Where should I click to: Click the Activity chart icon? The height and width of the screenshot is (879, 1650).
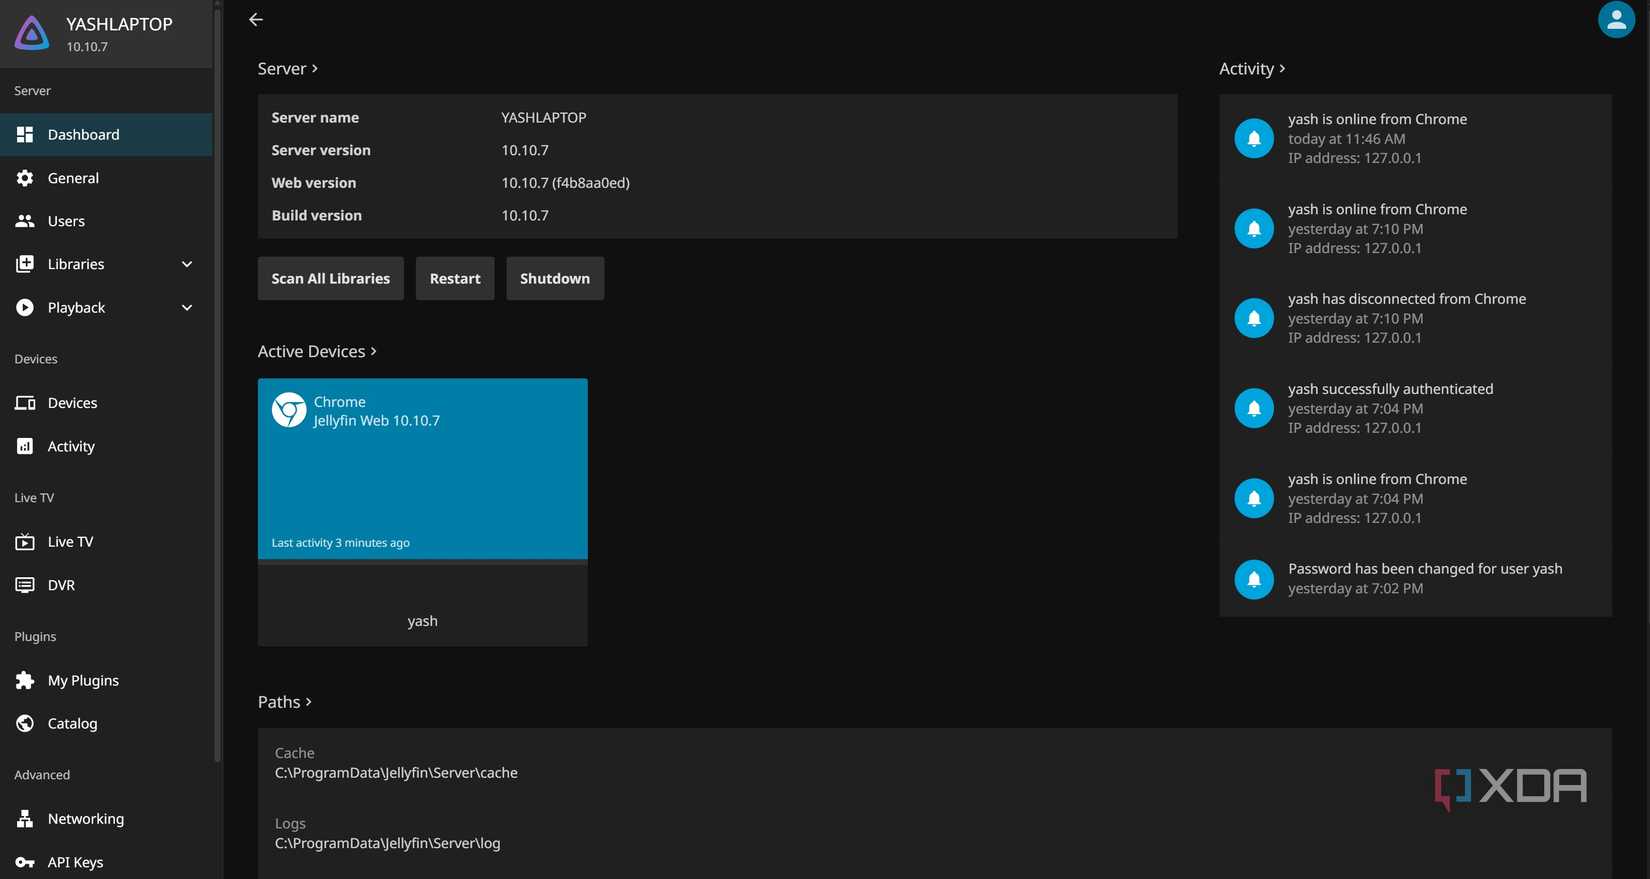point(25,447)
